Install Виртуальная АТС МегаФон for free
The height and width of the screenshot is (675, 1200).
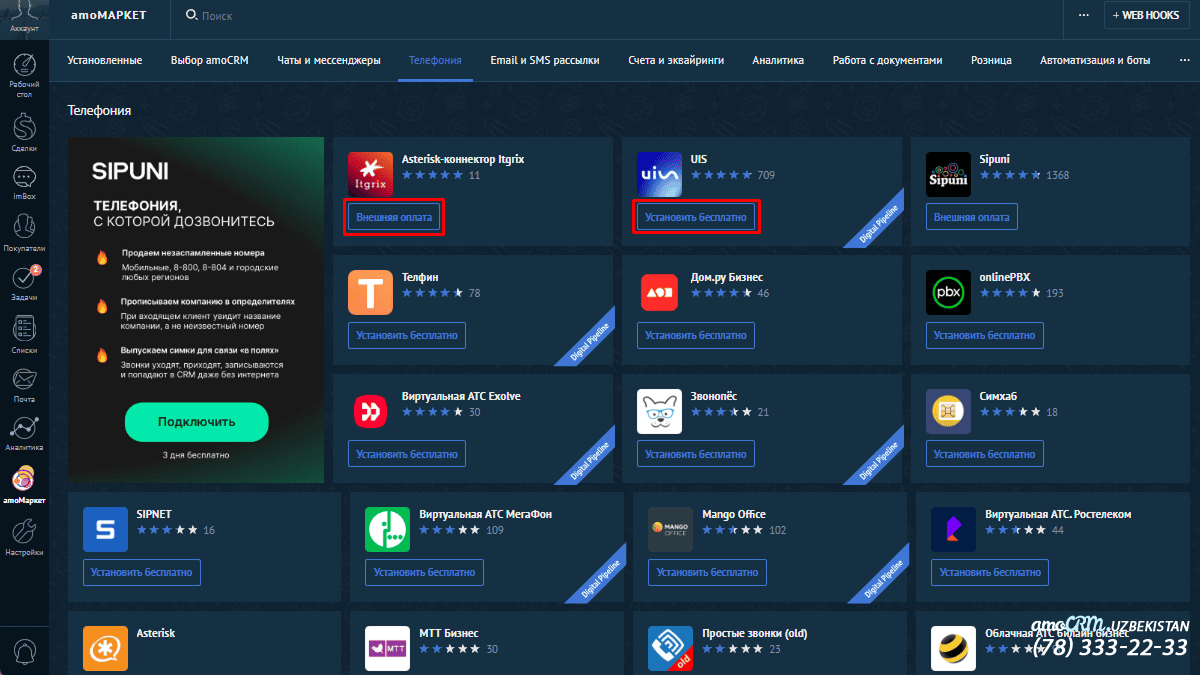(424, 572)
